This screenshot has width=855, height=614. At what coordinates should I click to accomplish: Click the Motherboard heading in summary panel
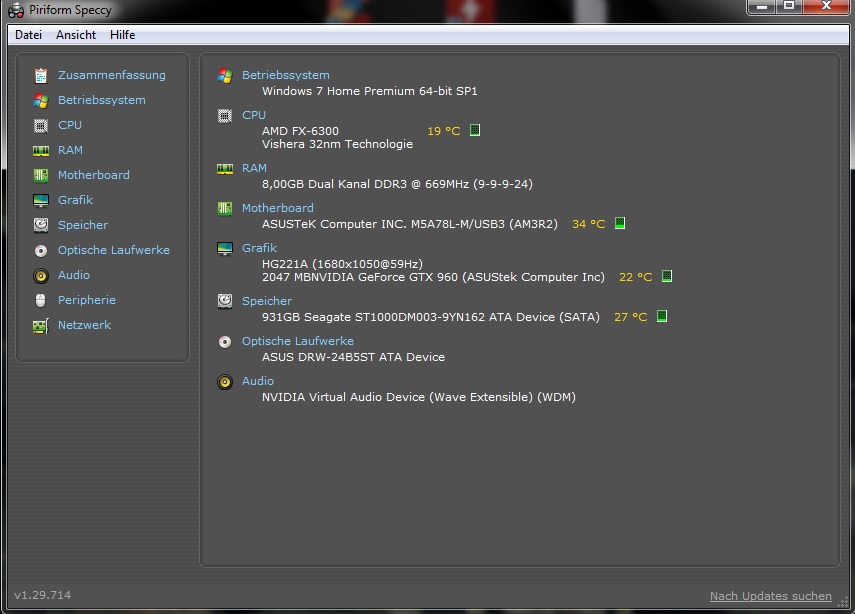pos(278,208)
